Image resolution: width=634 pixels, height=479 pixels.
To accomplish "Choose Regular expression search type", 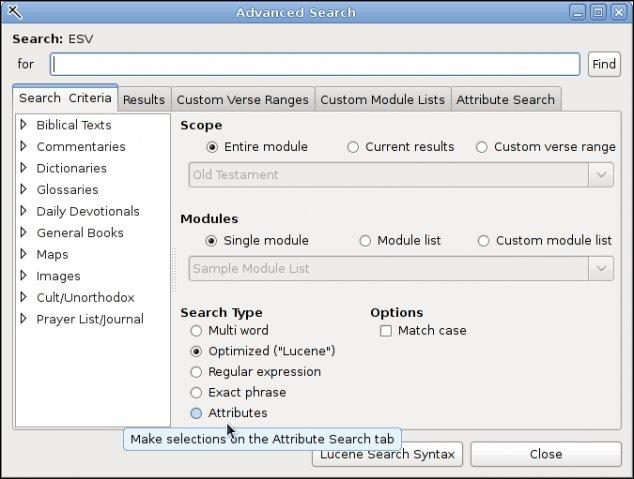I will coord(196,372).
